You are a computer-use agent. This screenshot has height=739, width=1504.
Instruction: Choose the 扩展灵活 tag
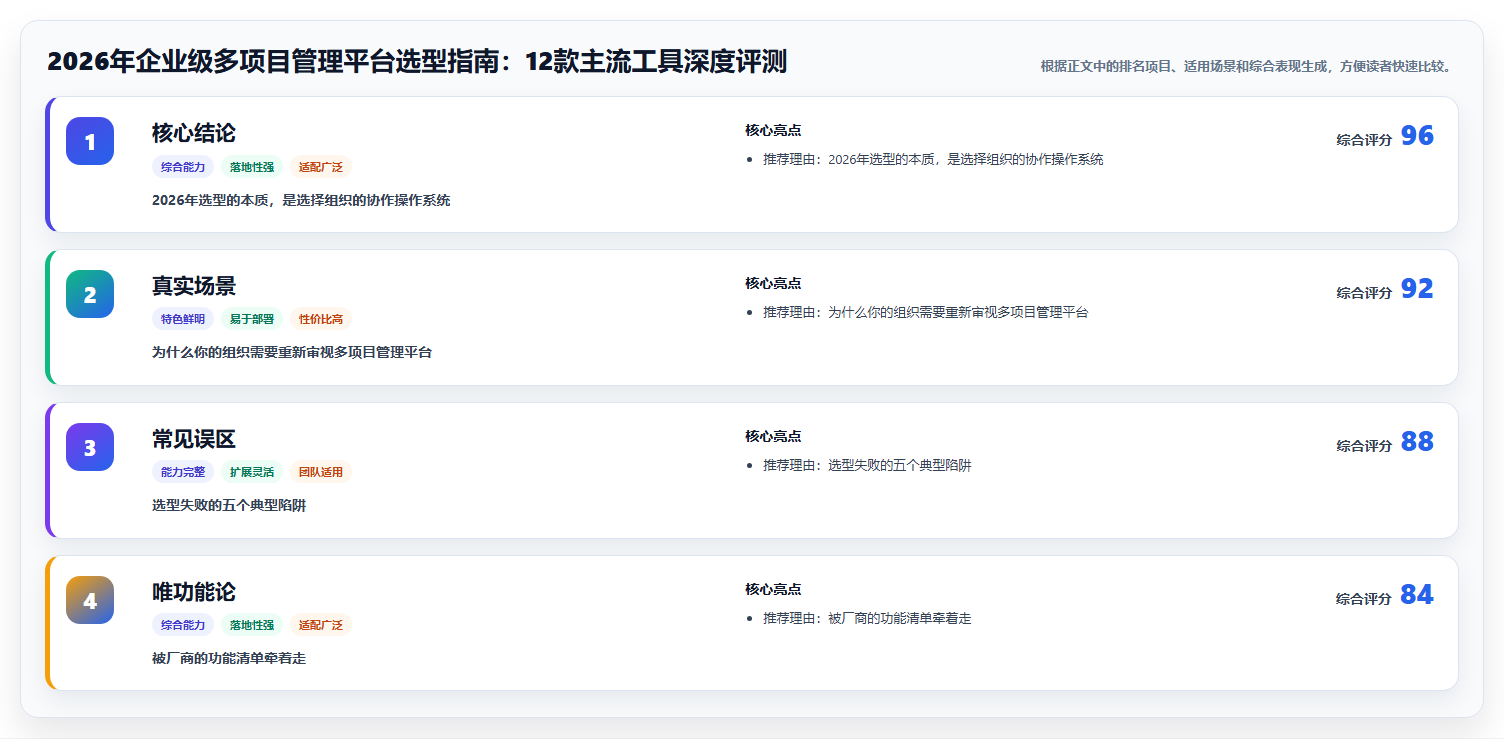coord(252,472)
